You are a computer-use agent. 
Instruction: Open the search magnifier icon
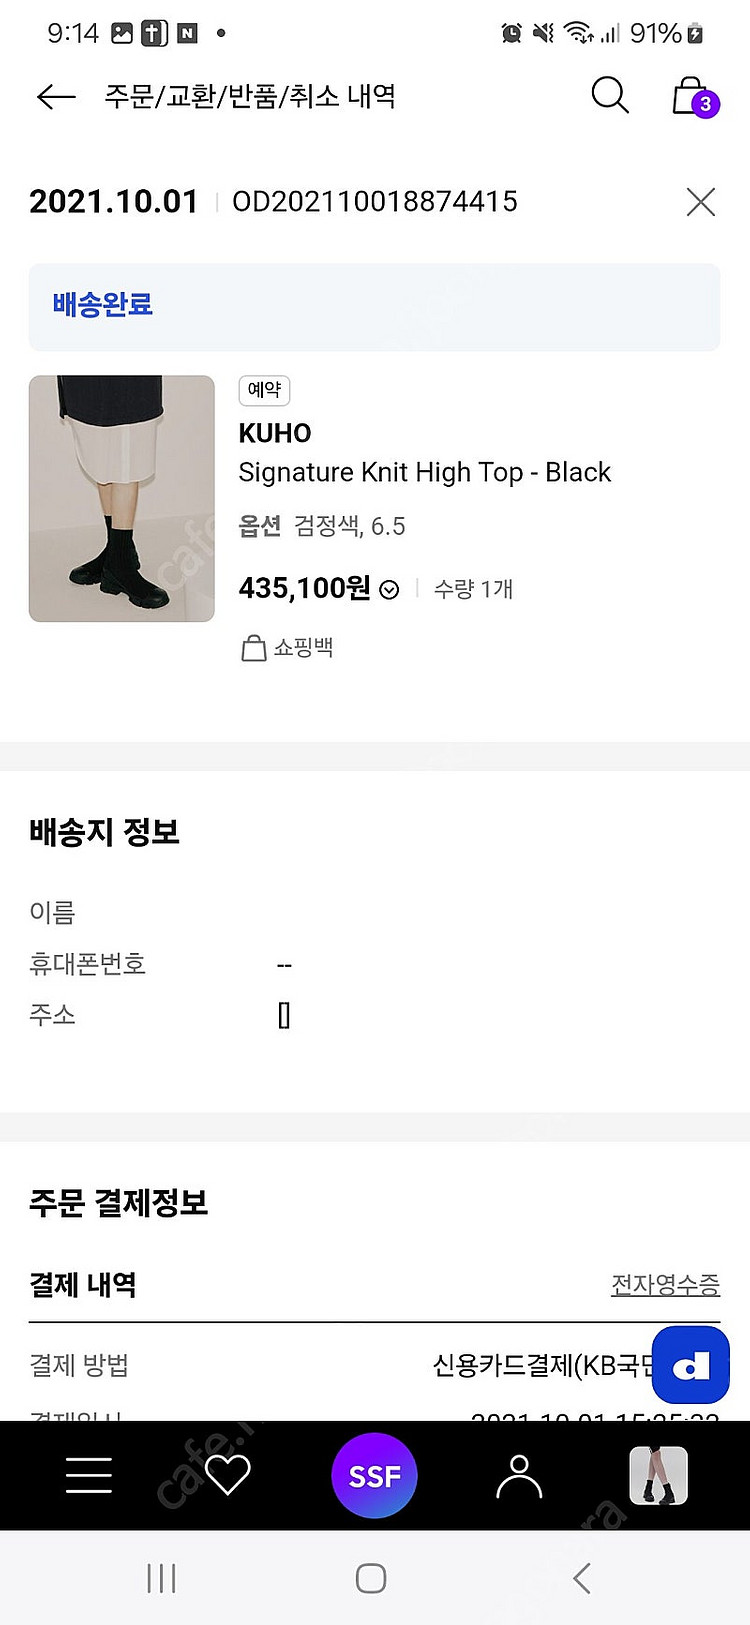pos(609,95)
